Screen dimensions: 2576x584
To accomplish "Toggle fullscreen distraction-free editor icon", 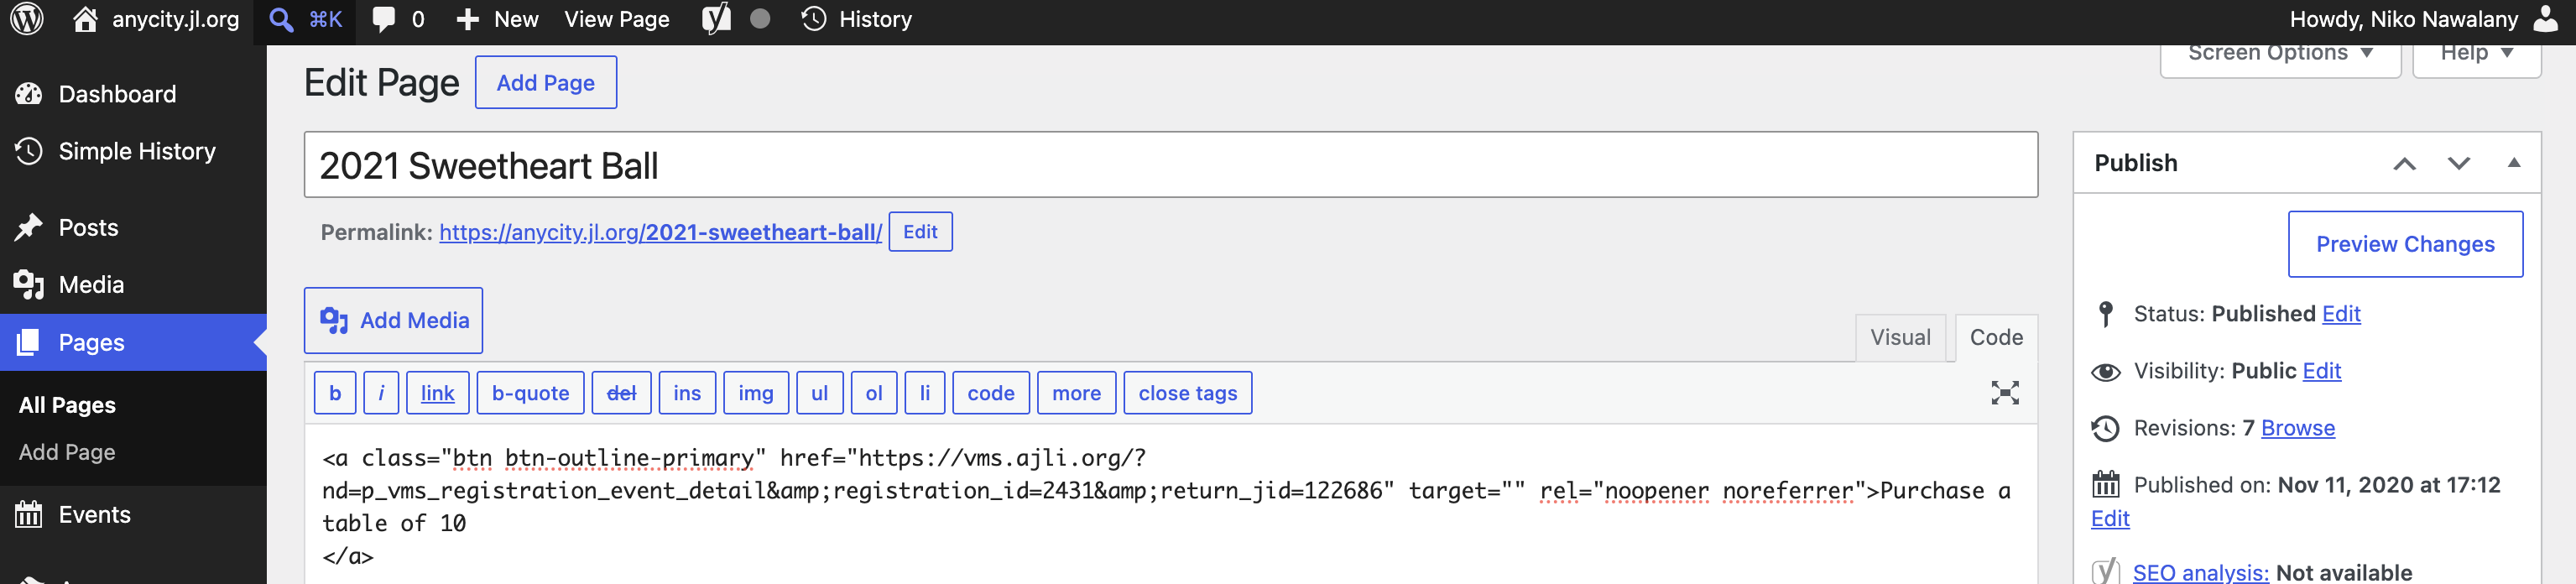I will (x=2004, y=393).
